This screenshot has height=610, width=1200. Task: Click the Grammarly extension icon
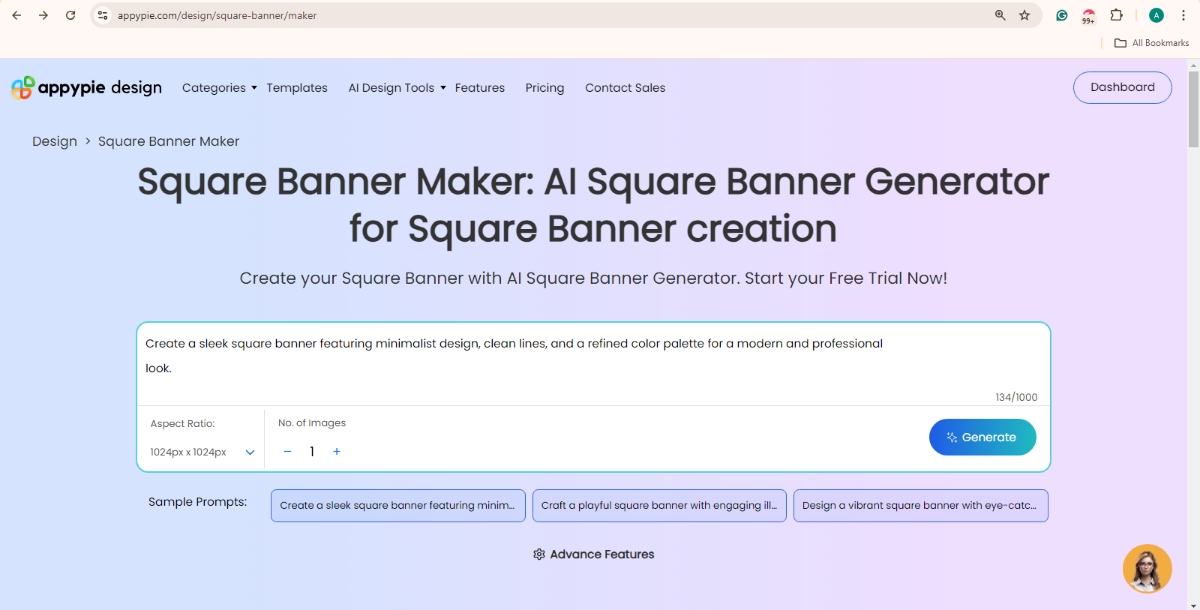(x=1061, y=15)
